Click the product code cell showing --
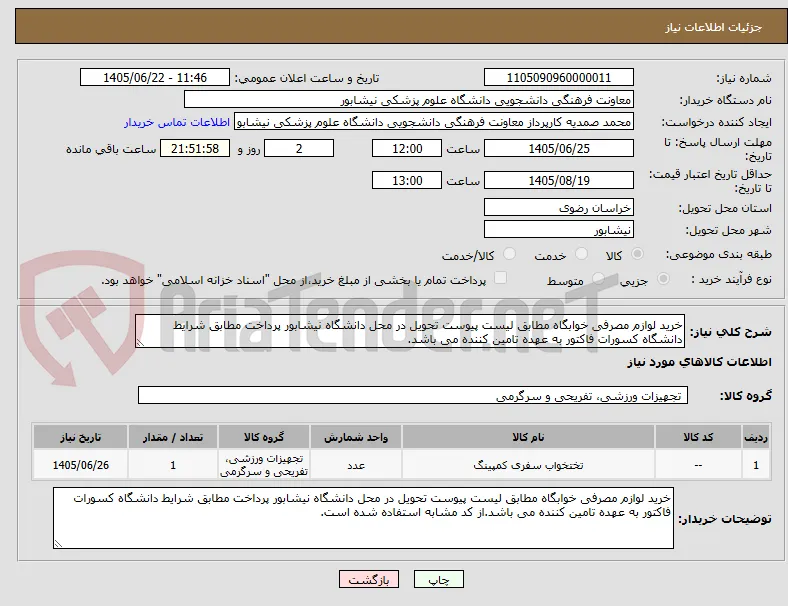This screenshot has height=606, width=788. [x=698, y=465]
